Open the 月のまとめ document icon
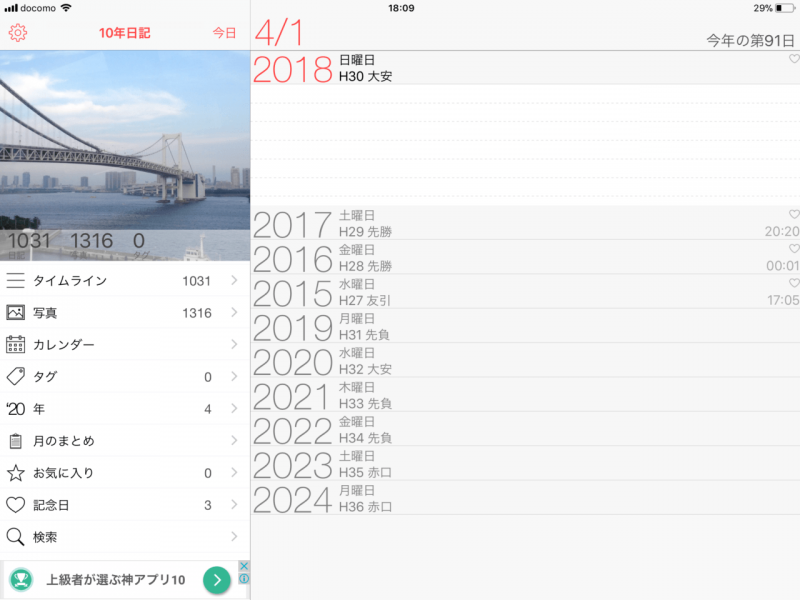This screenshot has width=800, height=600. point(14,442)
